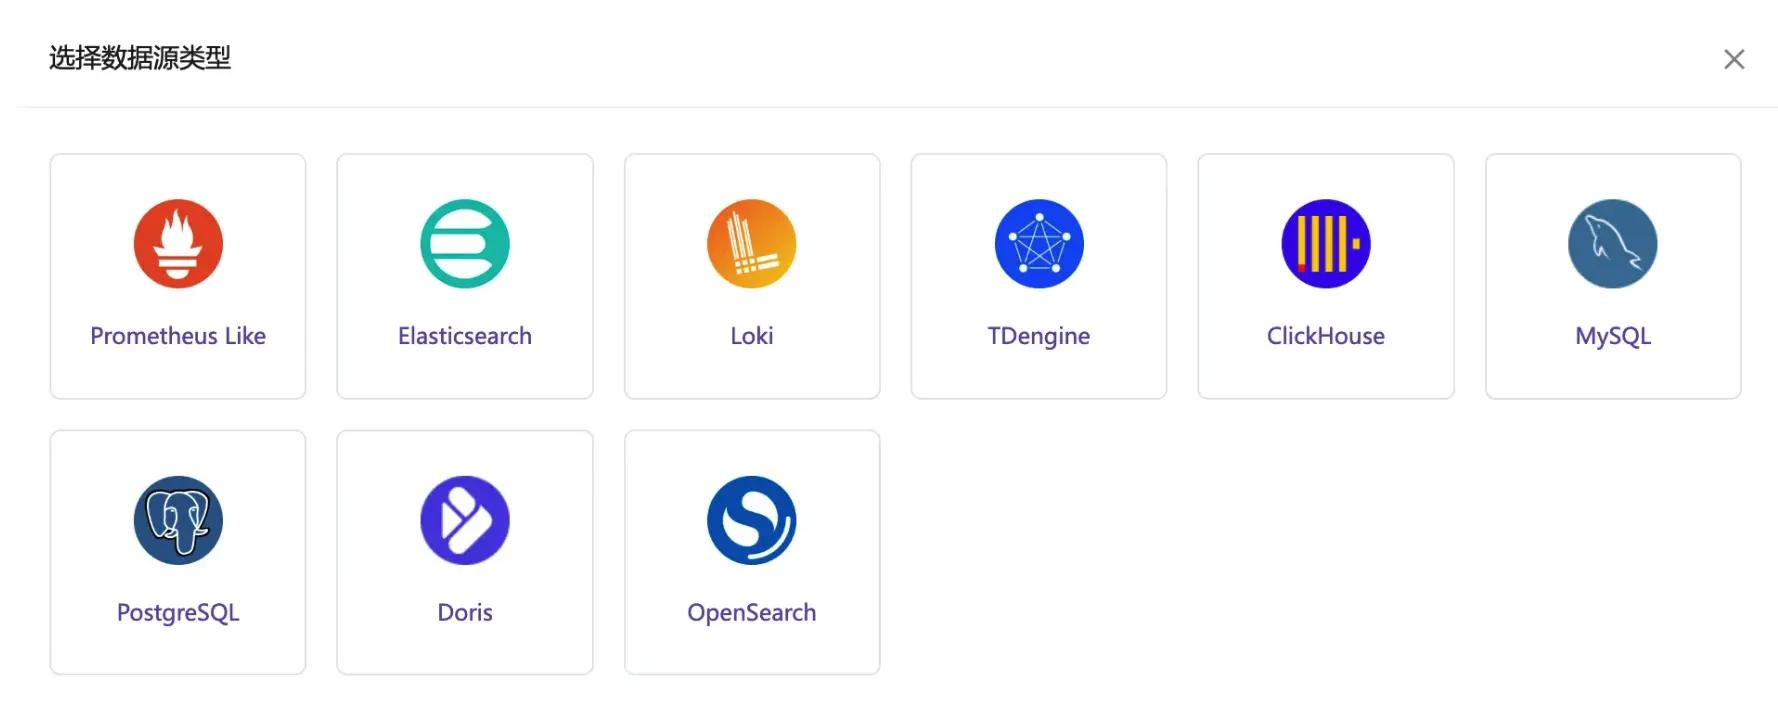Select the MySQL dolphin icon
The image size is (1778, 722).
(x=1613, y=244)
